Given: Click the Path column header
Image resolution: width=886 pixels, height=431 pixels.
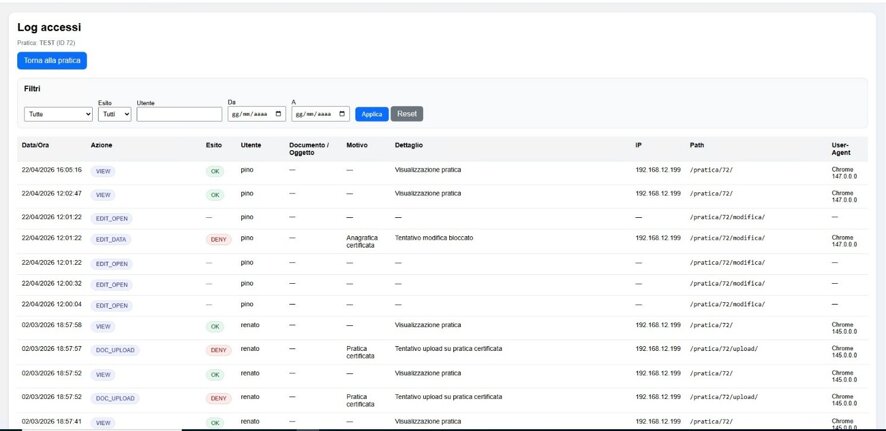Looking at the screenshot, I should point(697,145).
